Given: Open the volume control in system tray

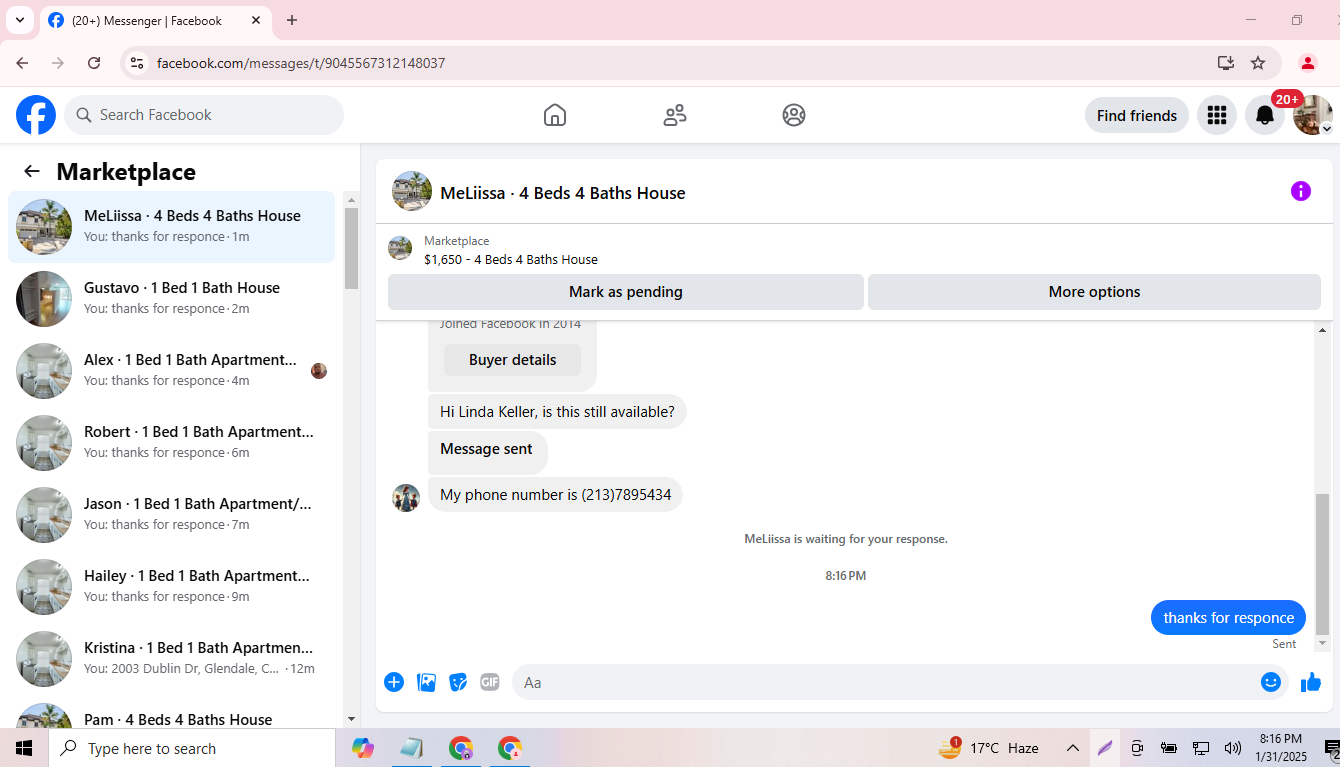Looking at the screenshot, I should coord(1233,748).
